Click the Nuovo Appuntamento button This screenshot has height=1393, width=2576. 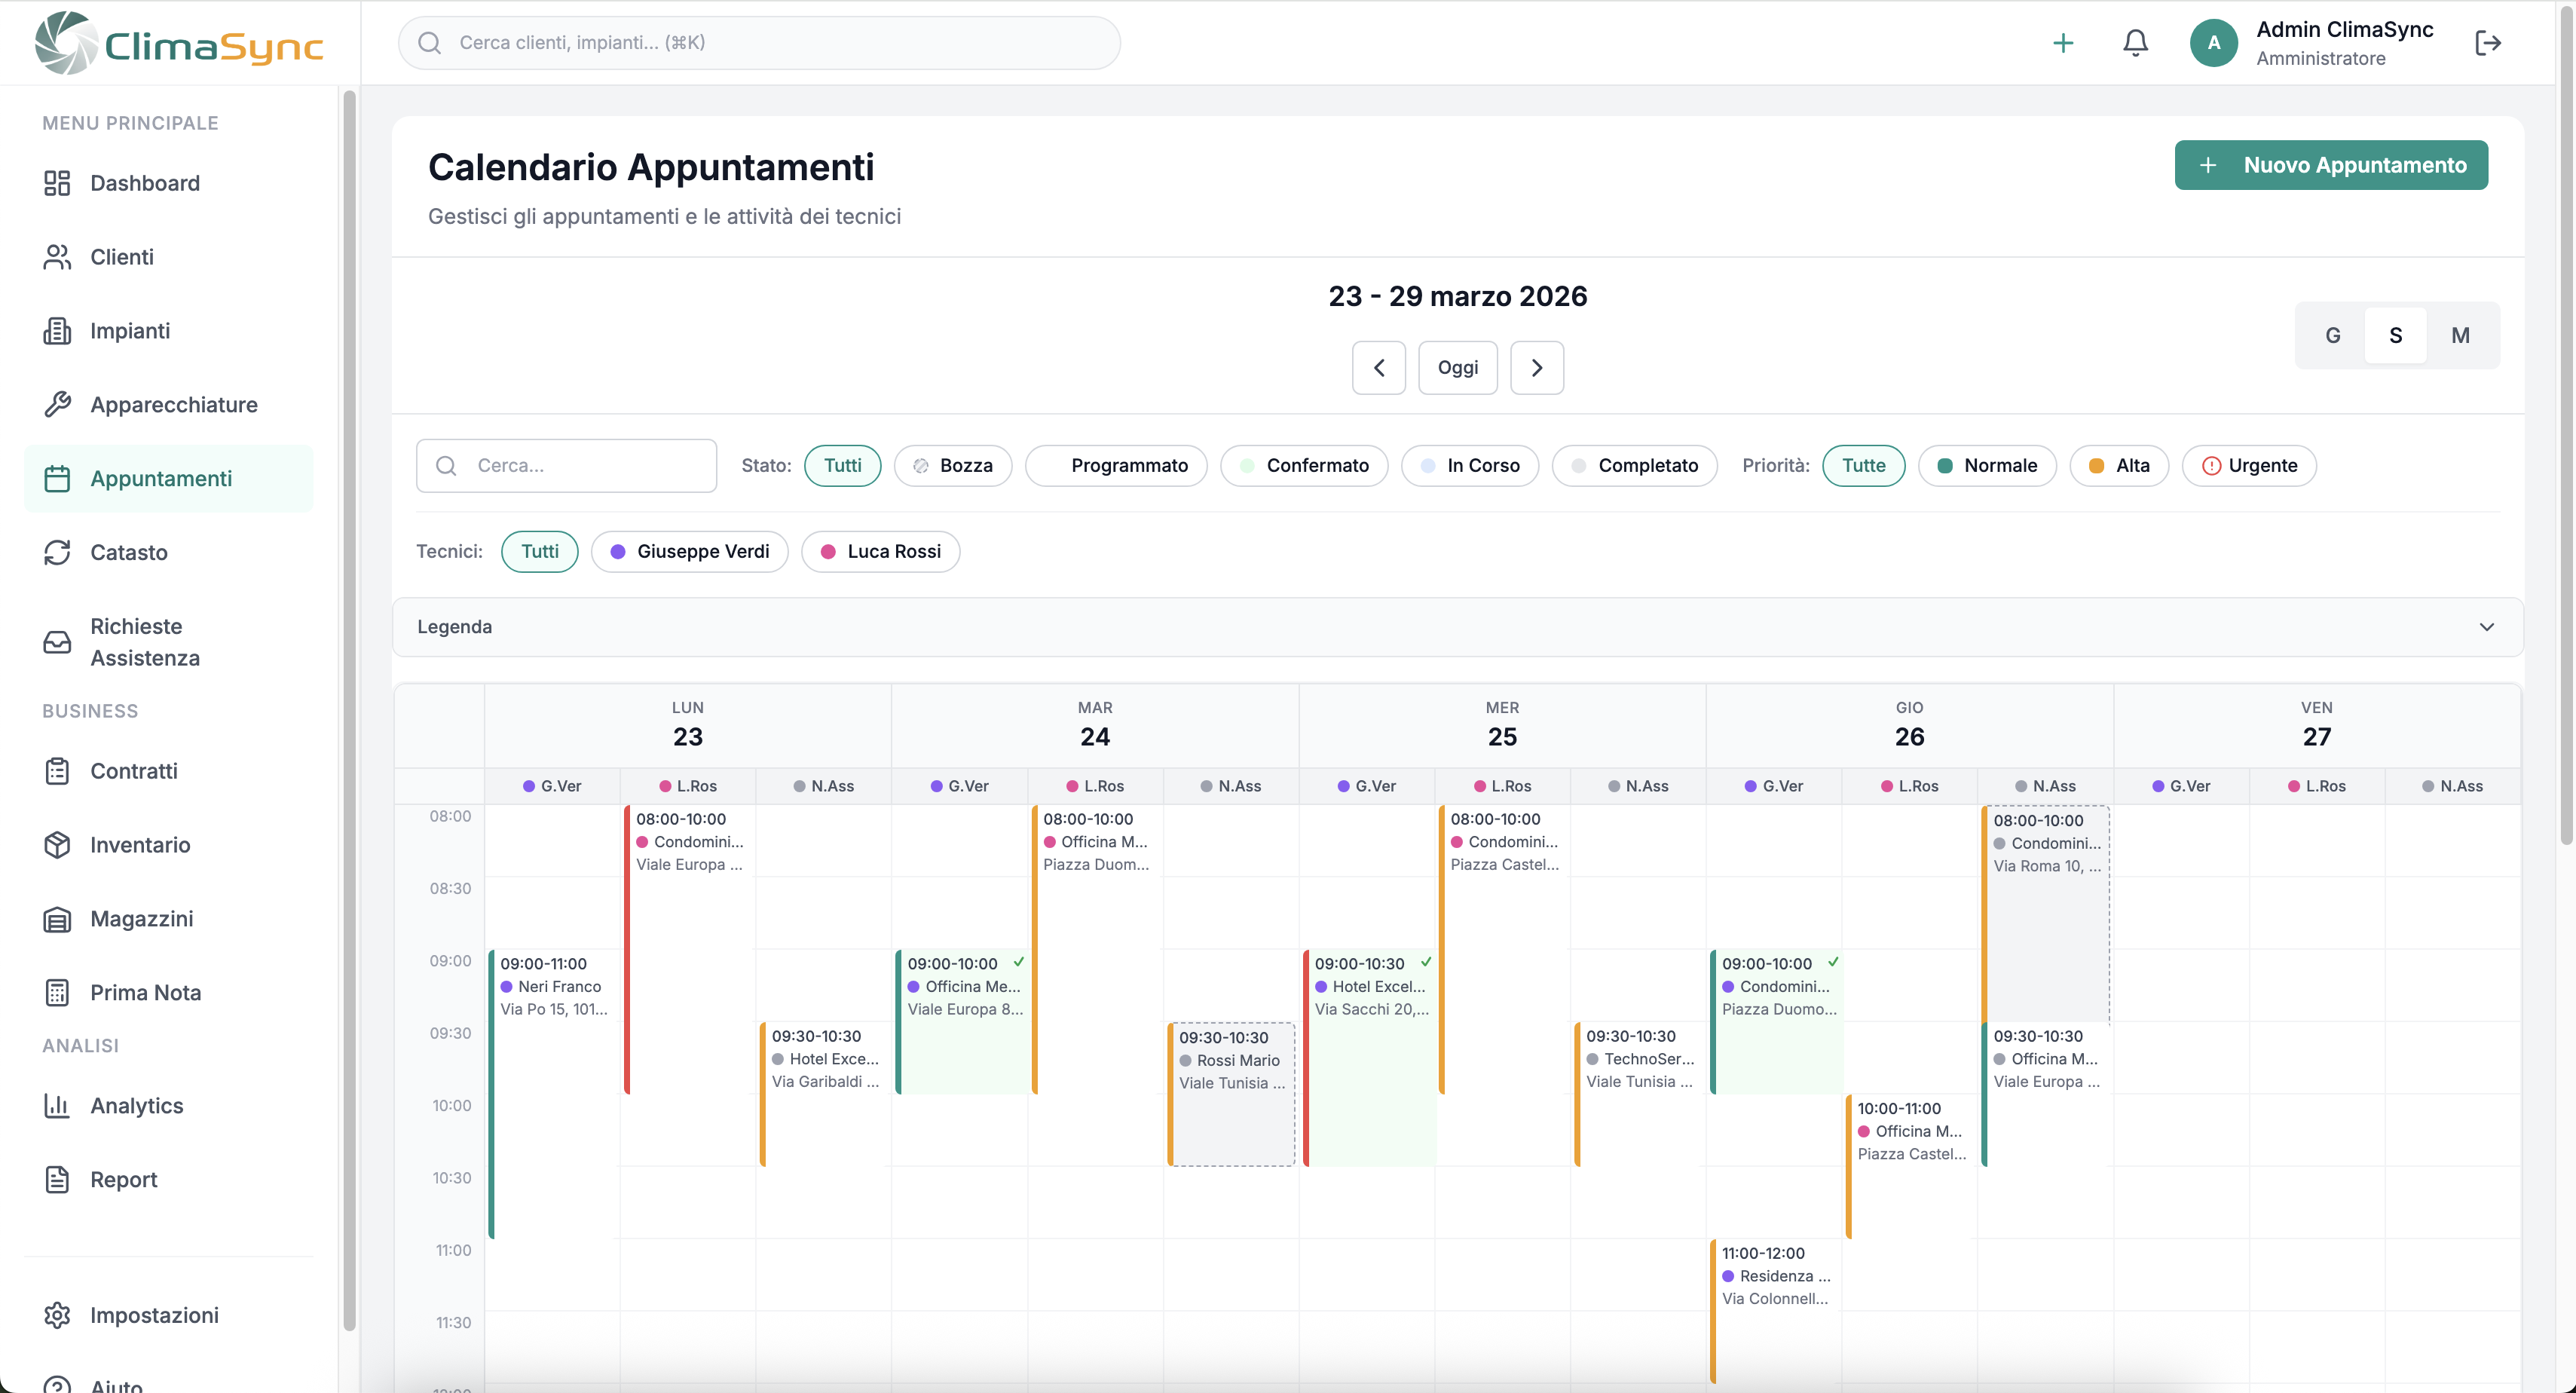2330,165
